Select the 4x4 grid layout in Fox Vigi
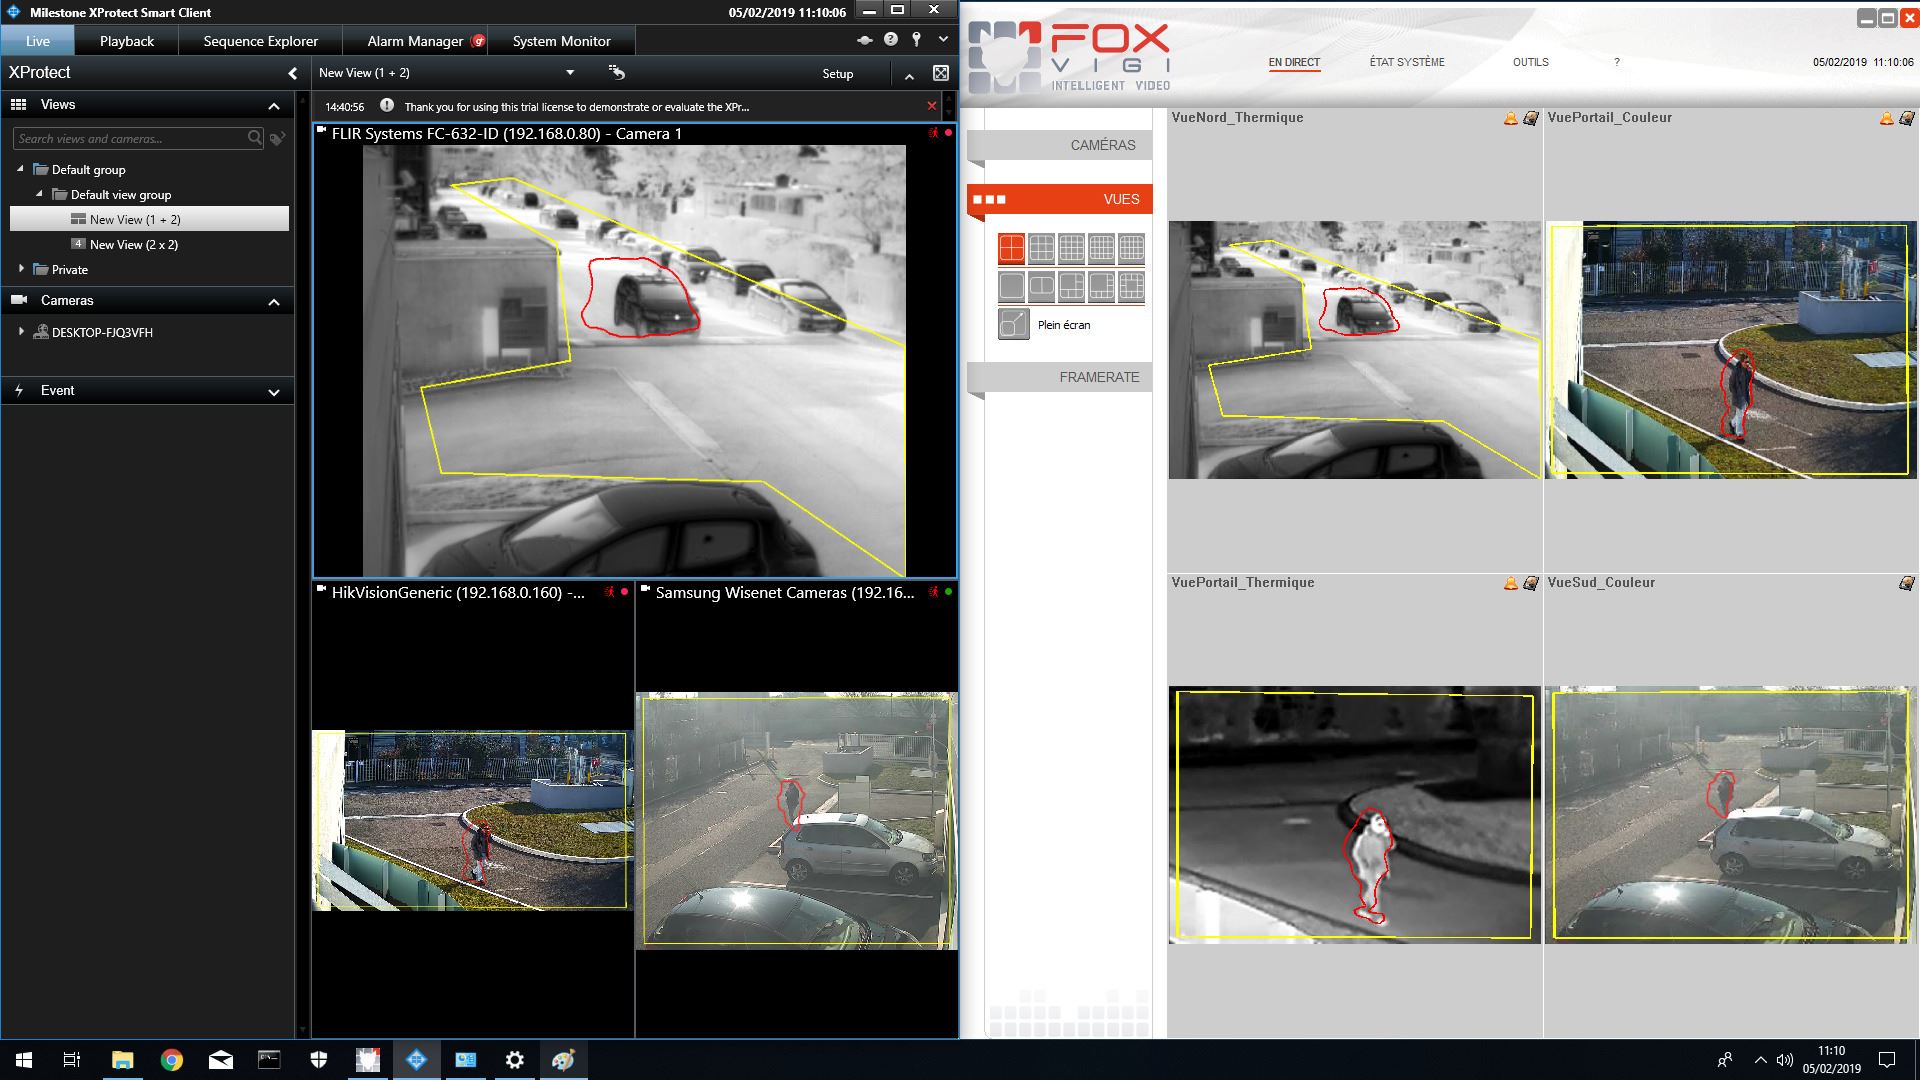 [1072, 248]
